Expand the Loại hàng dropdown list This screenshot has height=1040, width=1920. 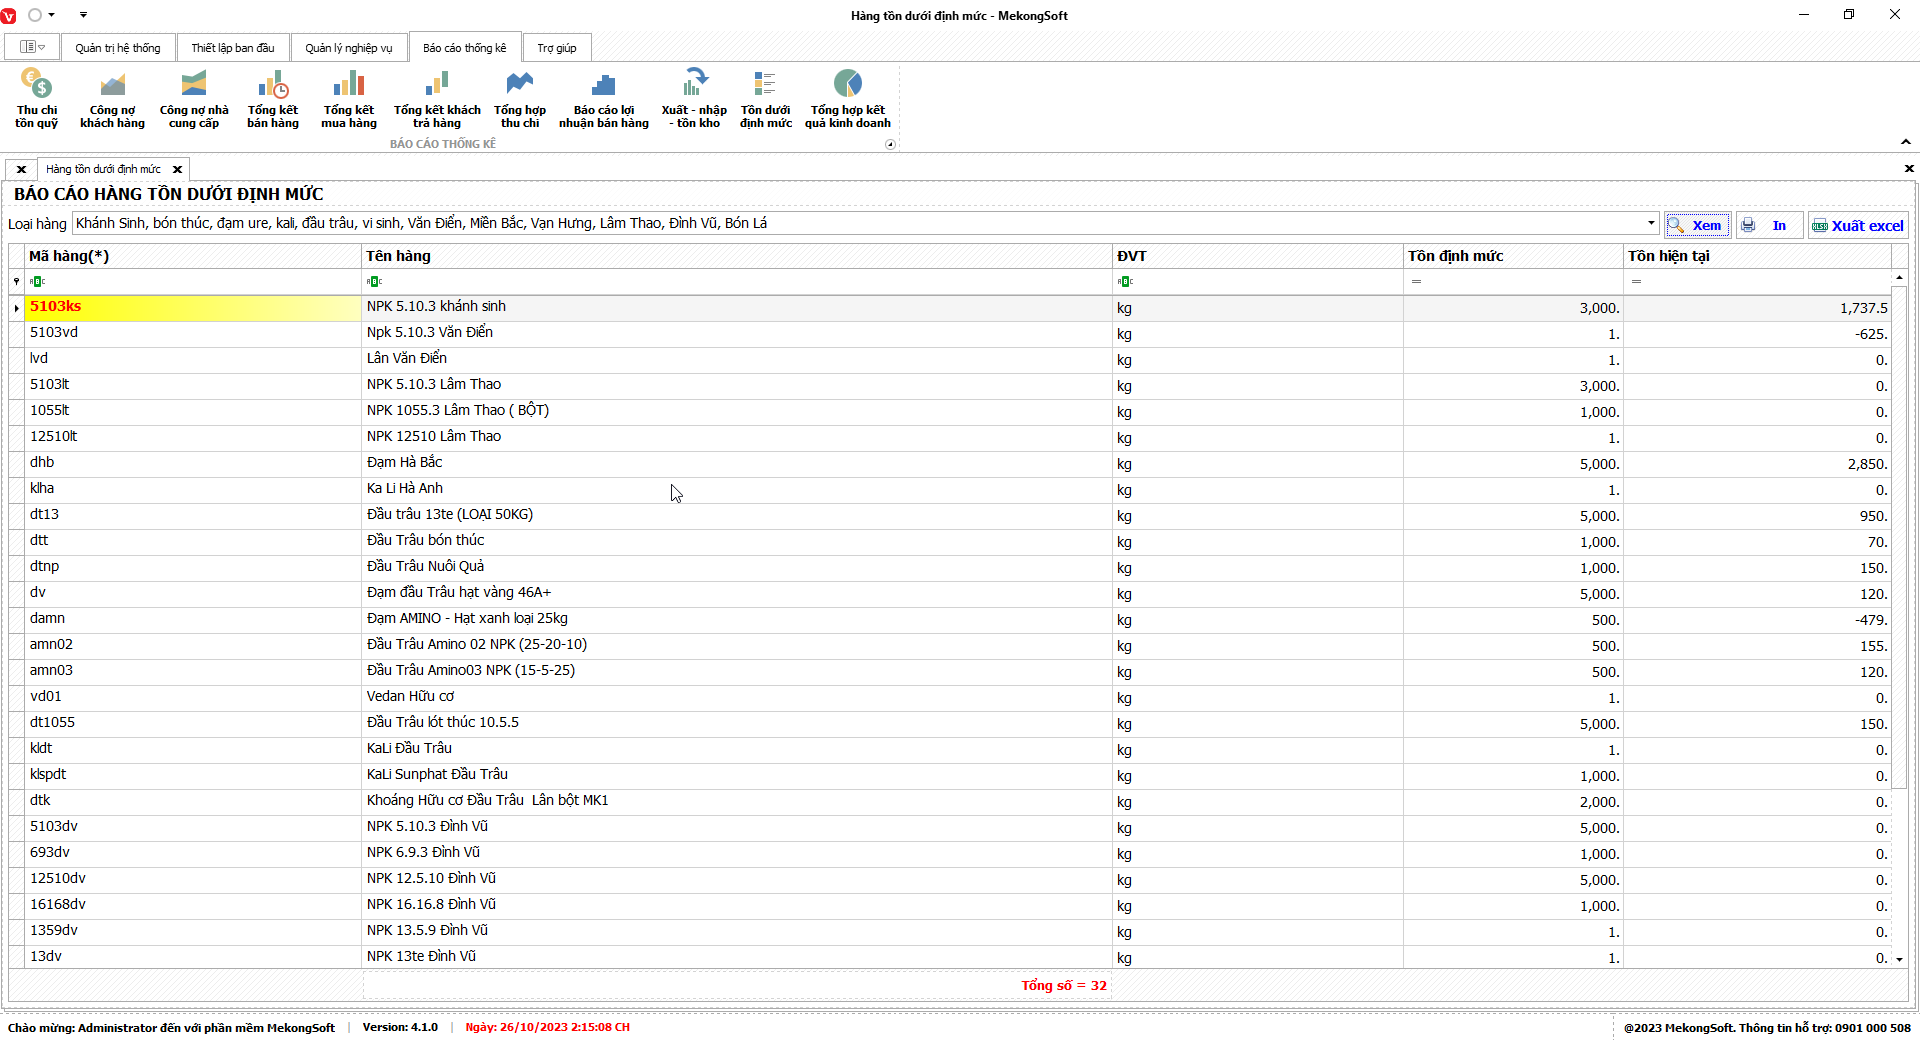tap(1651, 223)
